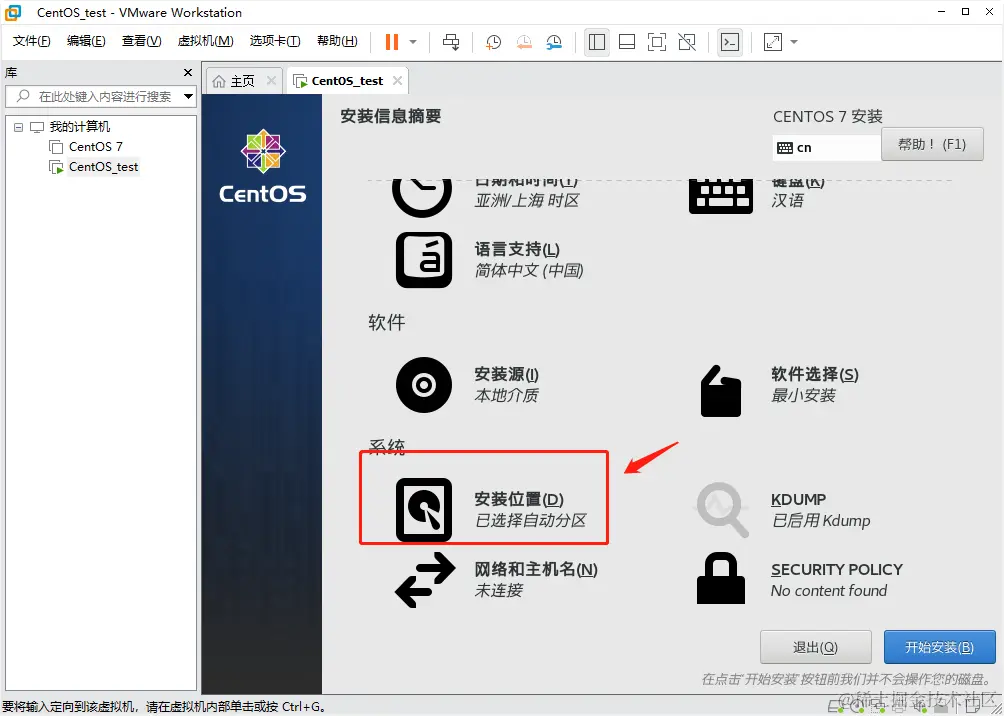Click the Unity mode toolbar icon
Viewport: 1004px width, 716px height.
(687, 42)
